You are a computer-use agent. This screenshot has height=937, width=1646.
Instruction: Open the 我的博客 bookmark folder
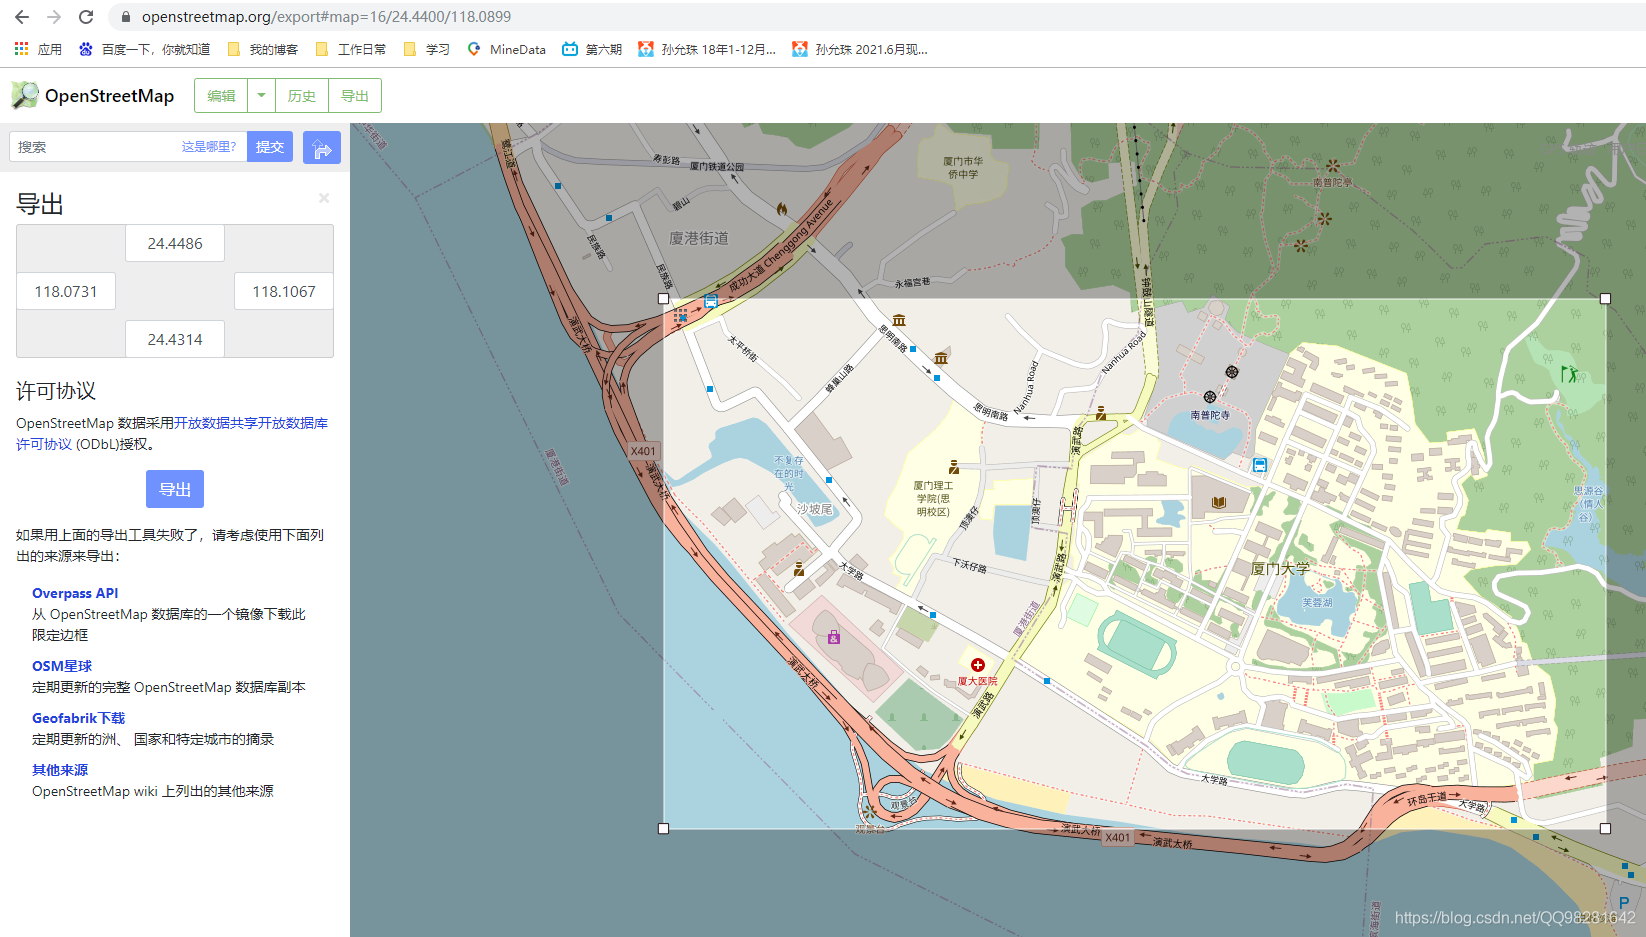pos(263,49)
